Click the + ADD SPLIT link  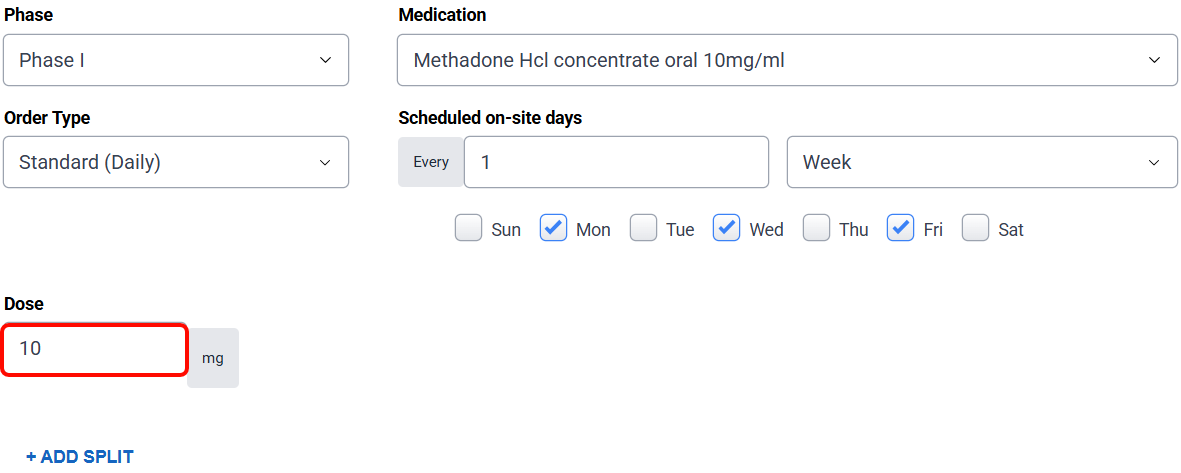(80, 457)
